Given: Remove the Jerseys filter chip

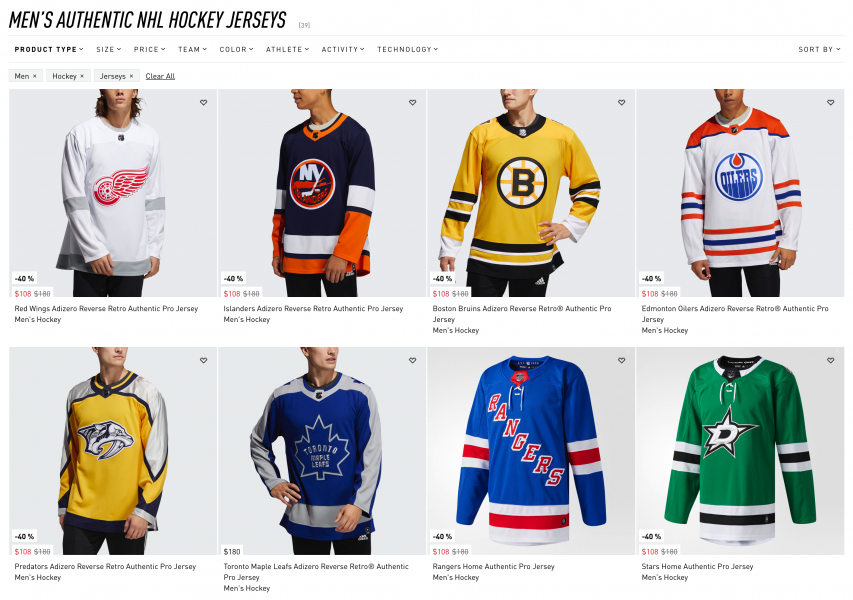Looking at the screenshot, I should [131, 76].
